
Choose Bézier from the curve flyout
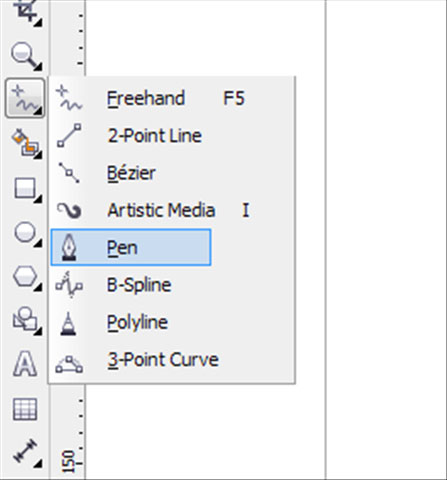(130, 173)
